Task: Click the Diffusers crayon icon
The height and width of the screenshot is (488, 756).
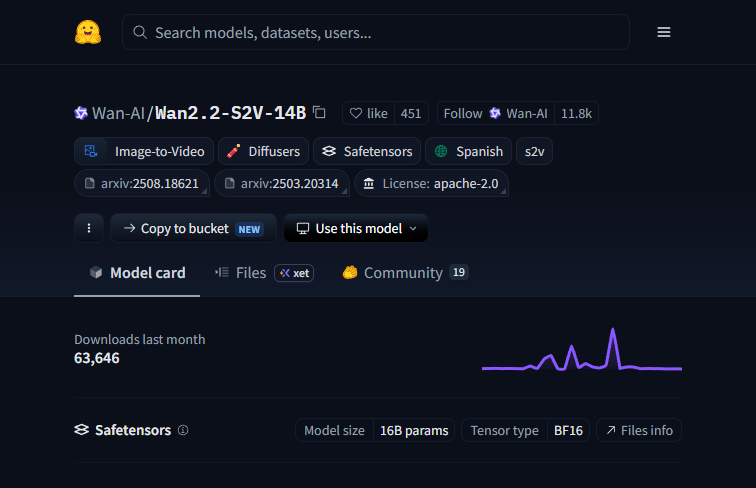Action: click(233, 151)
